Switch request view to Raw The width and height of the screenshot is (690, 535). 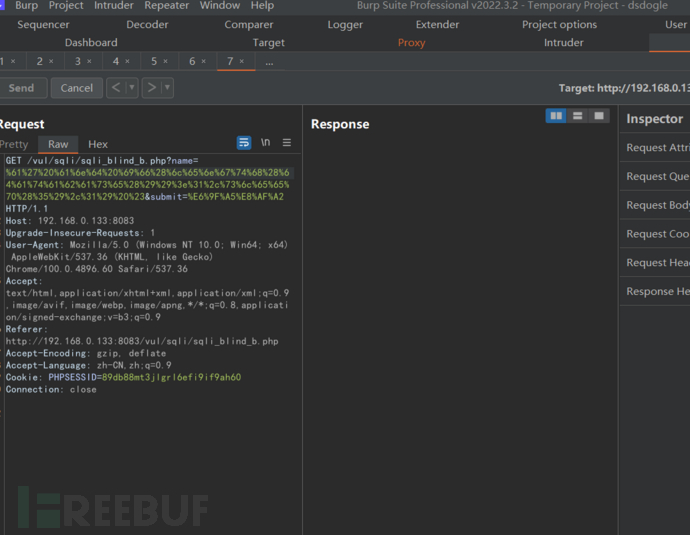(x=58, y=144)
